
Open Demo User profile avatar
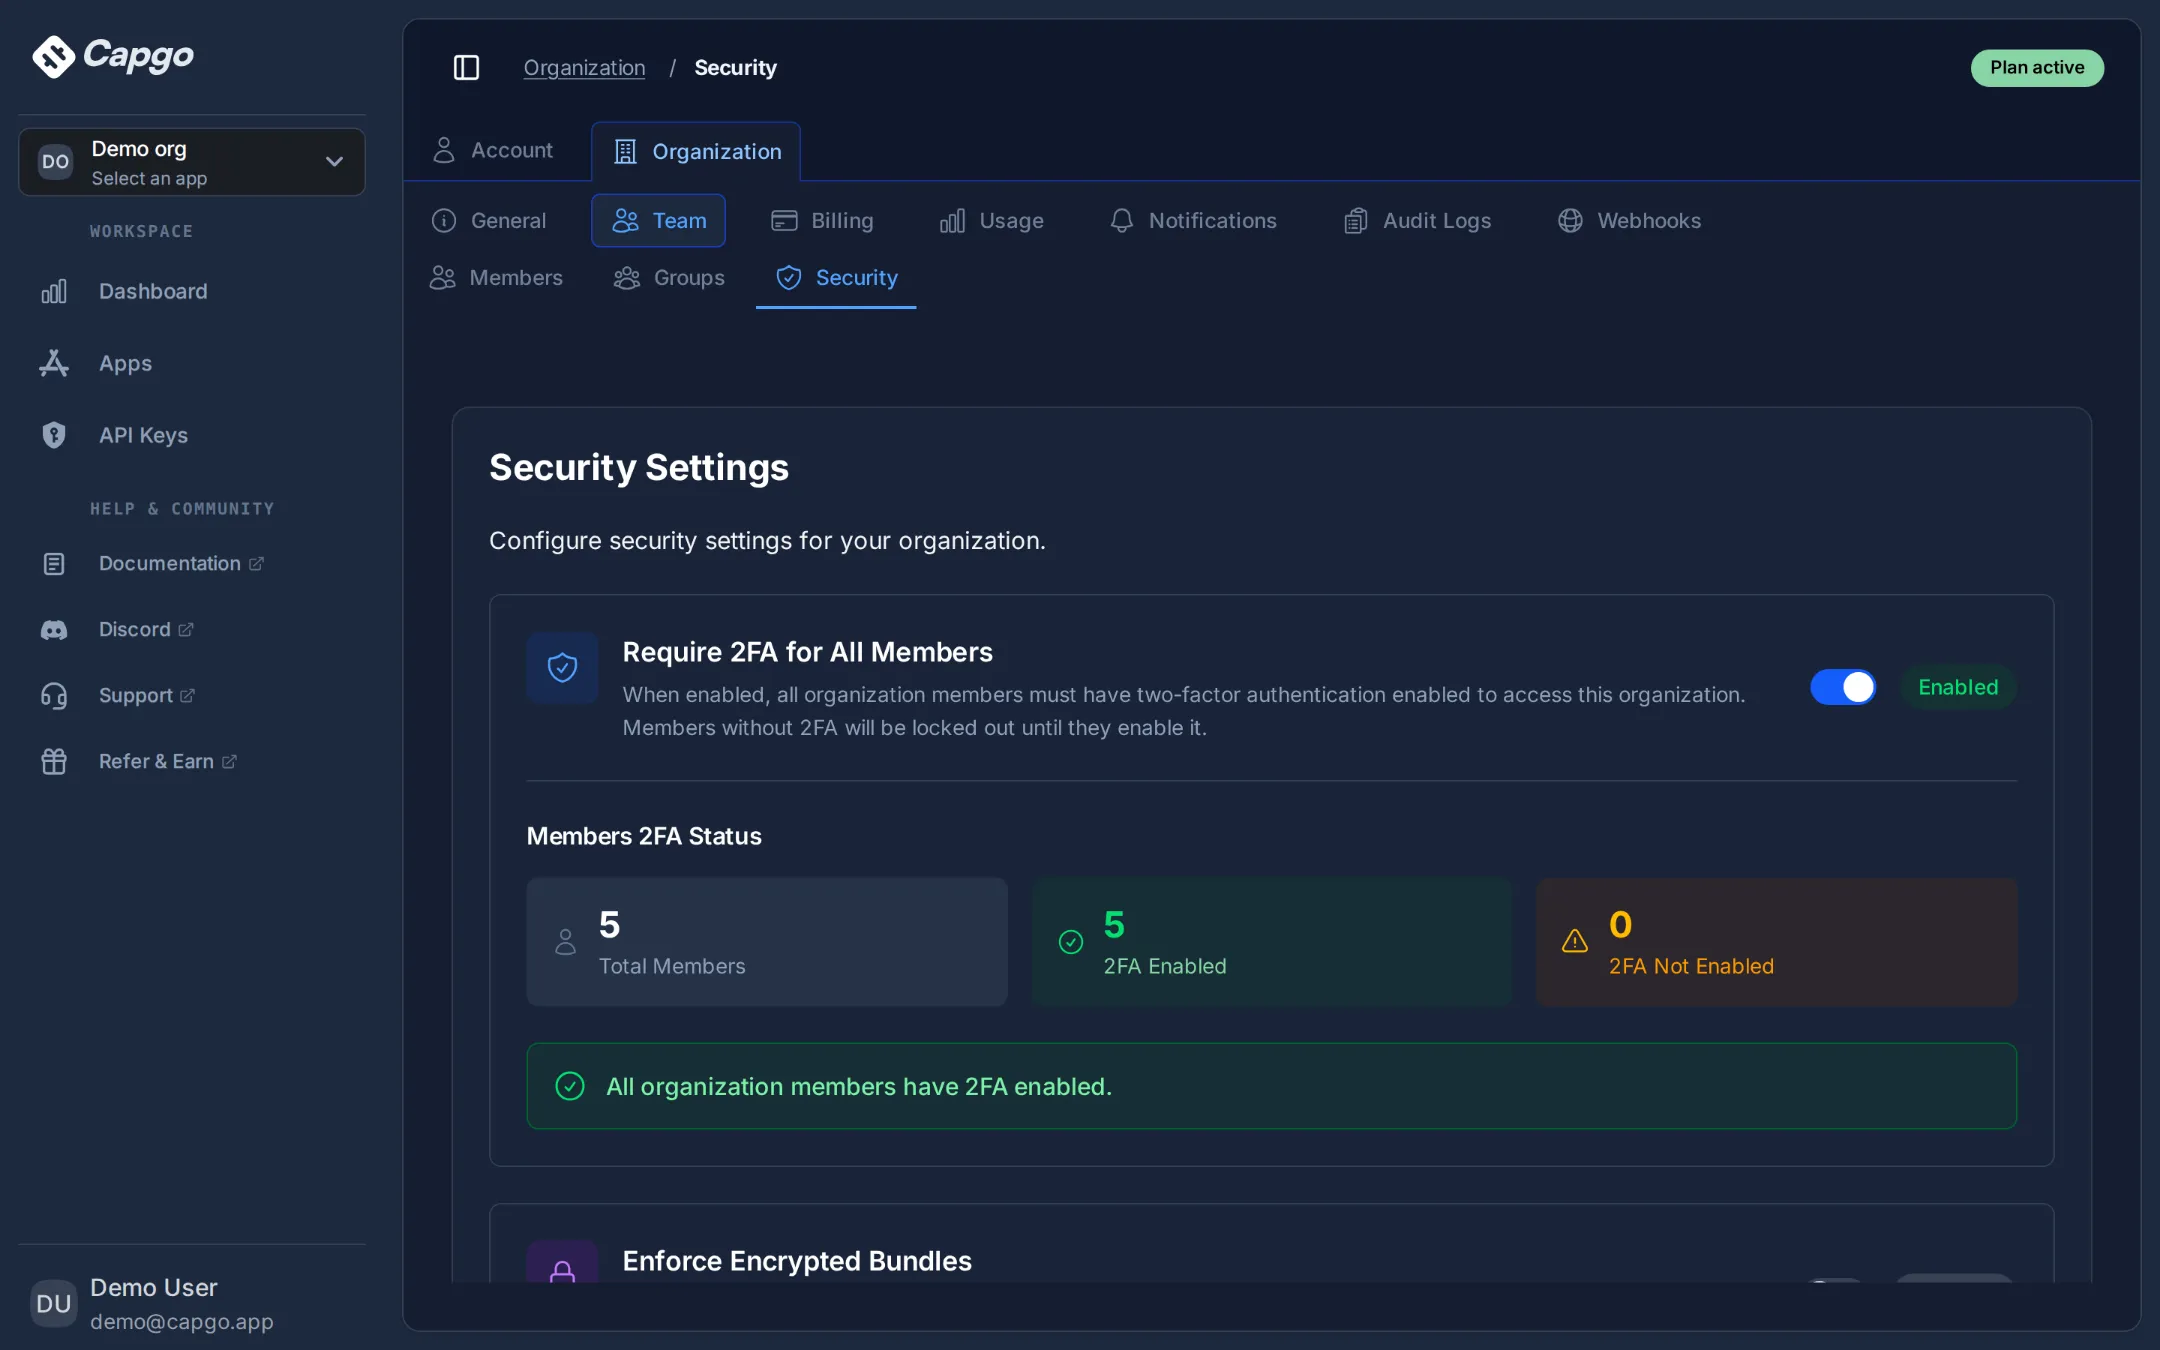[54, 1303]
